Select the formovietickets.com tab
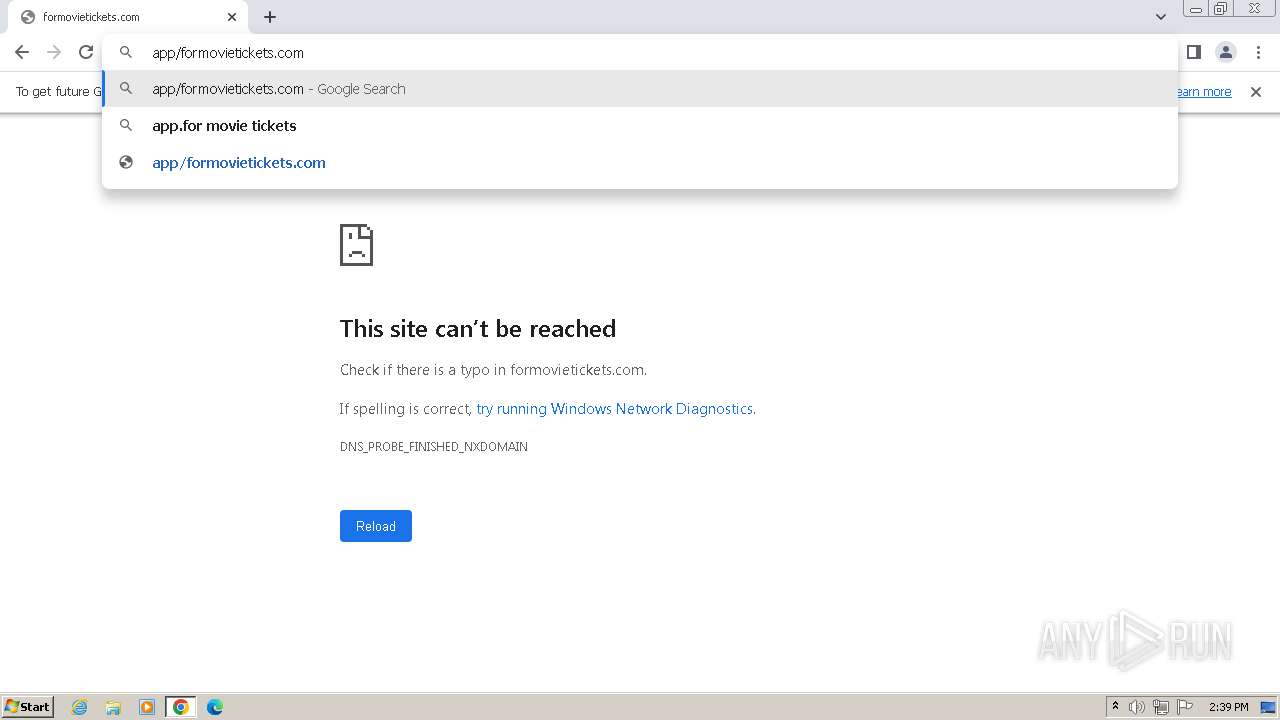The height and width of the screenshot is (720, 1280). click(x=127, y=17)
